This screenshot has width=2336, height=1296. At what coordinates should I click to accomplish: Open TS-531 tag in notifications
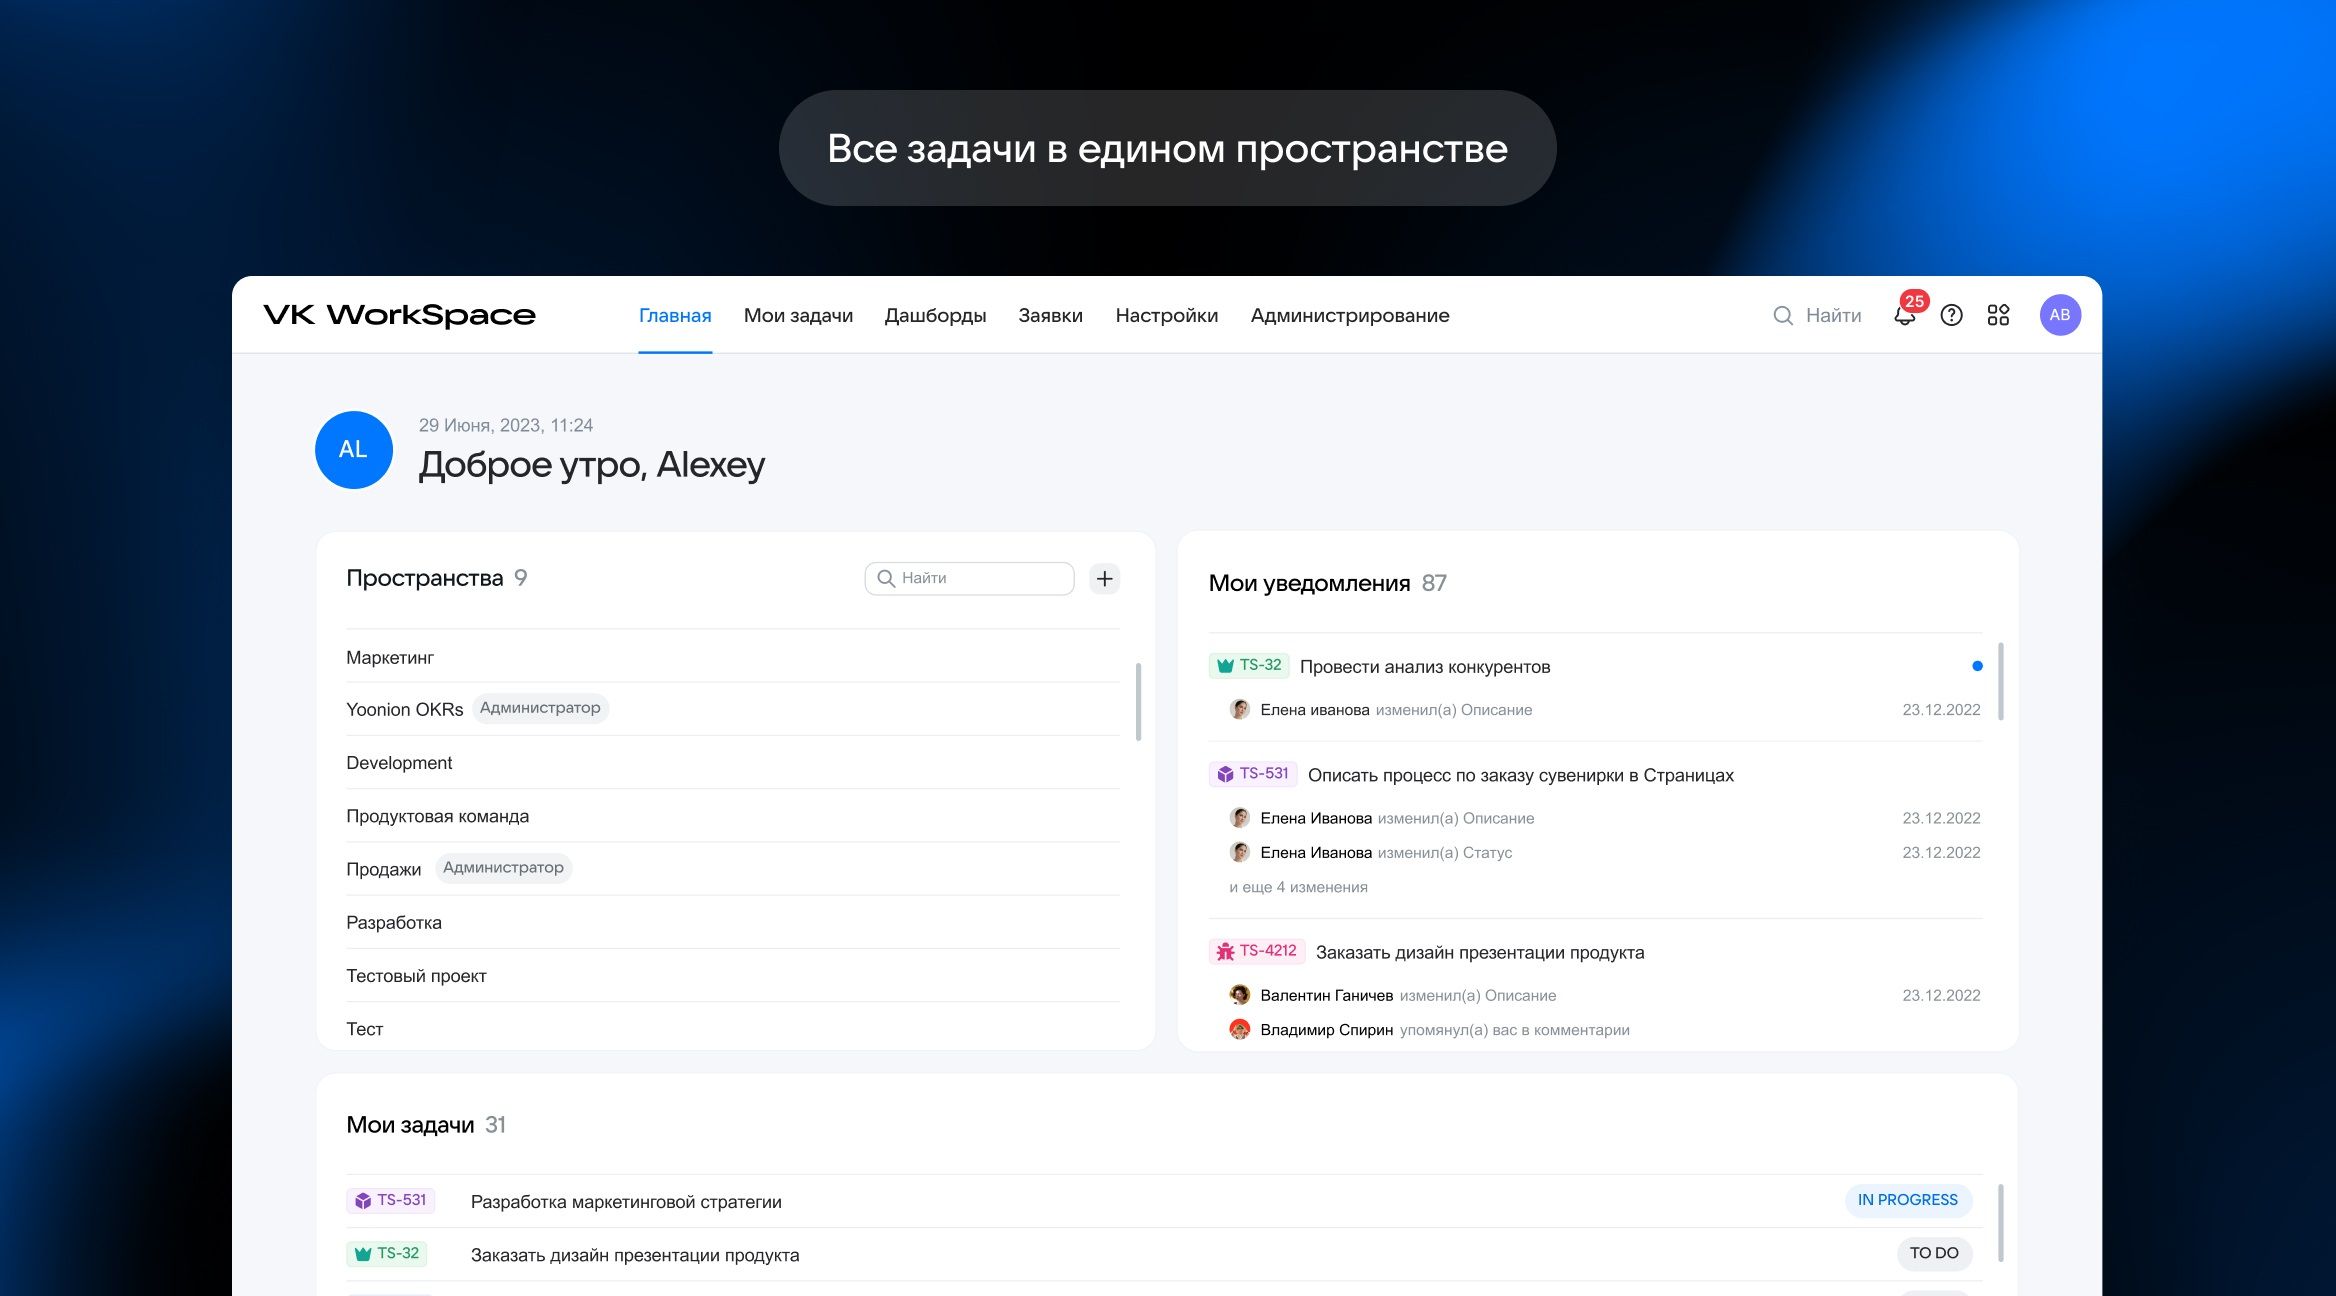pos(1253,774)
